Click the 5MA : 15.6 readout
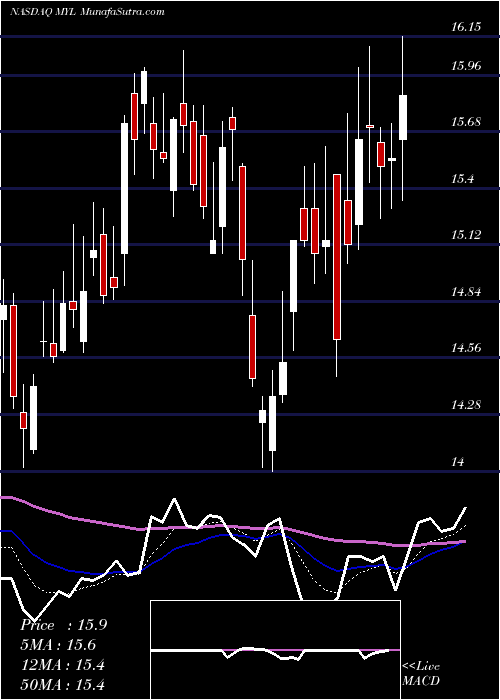500x700 pixels. pos(58,645)
